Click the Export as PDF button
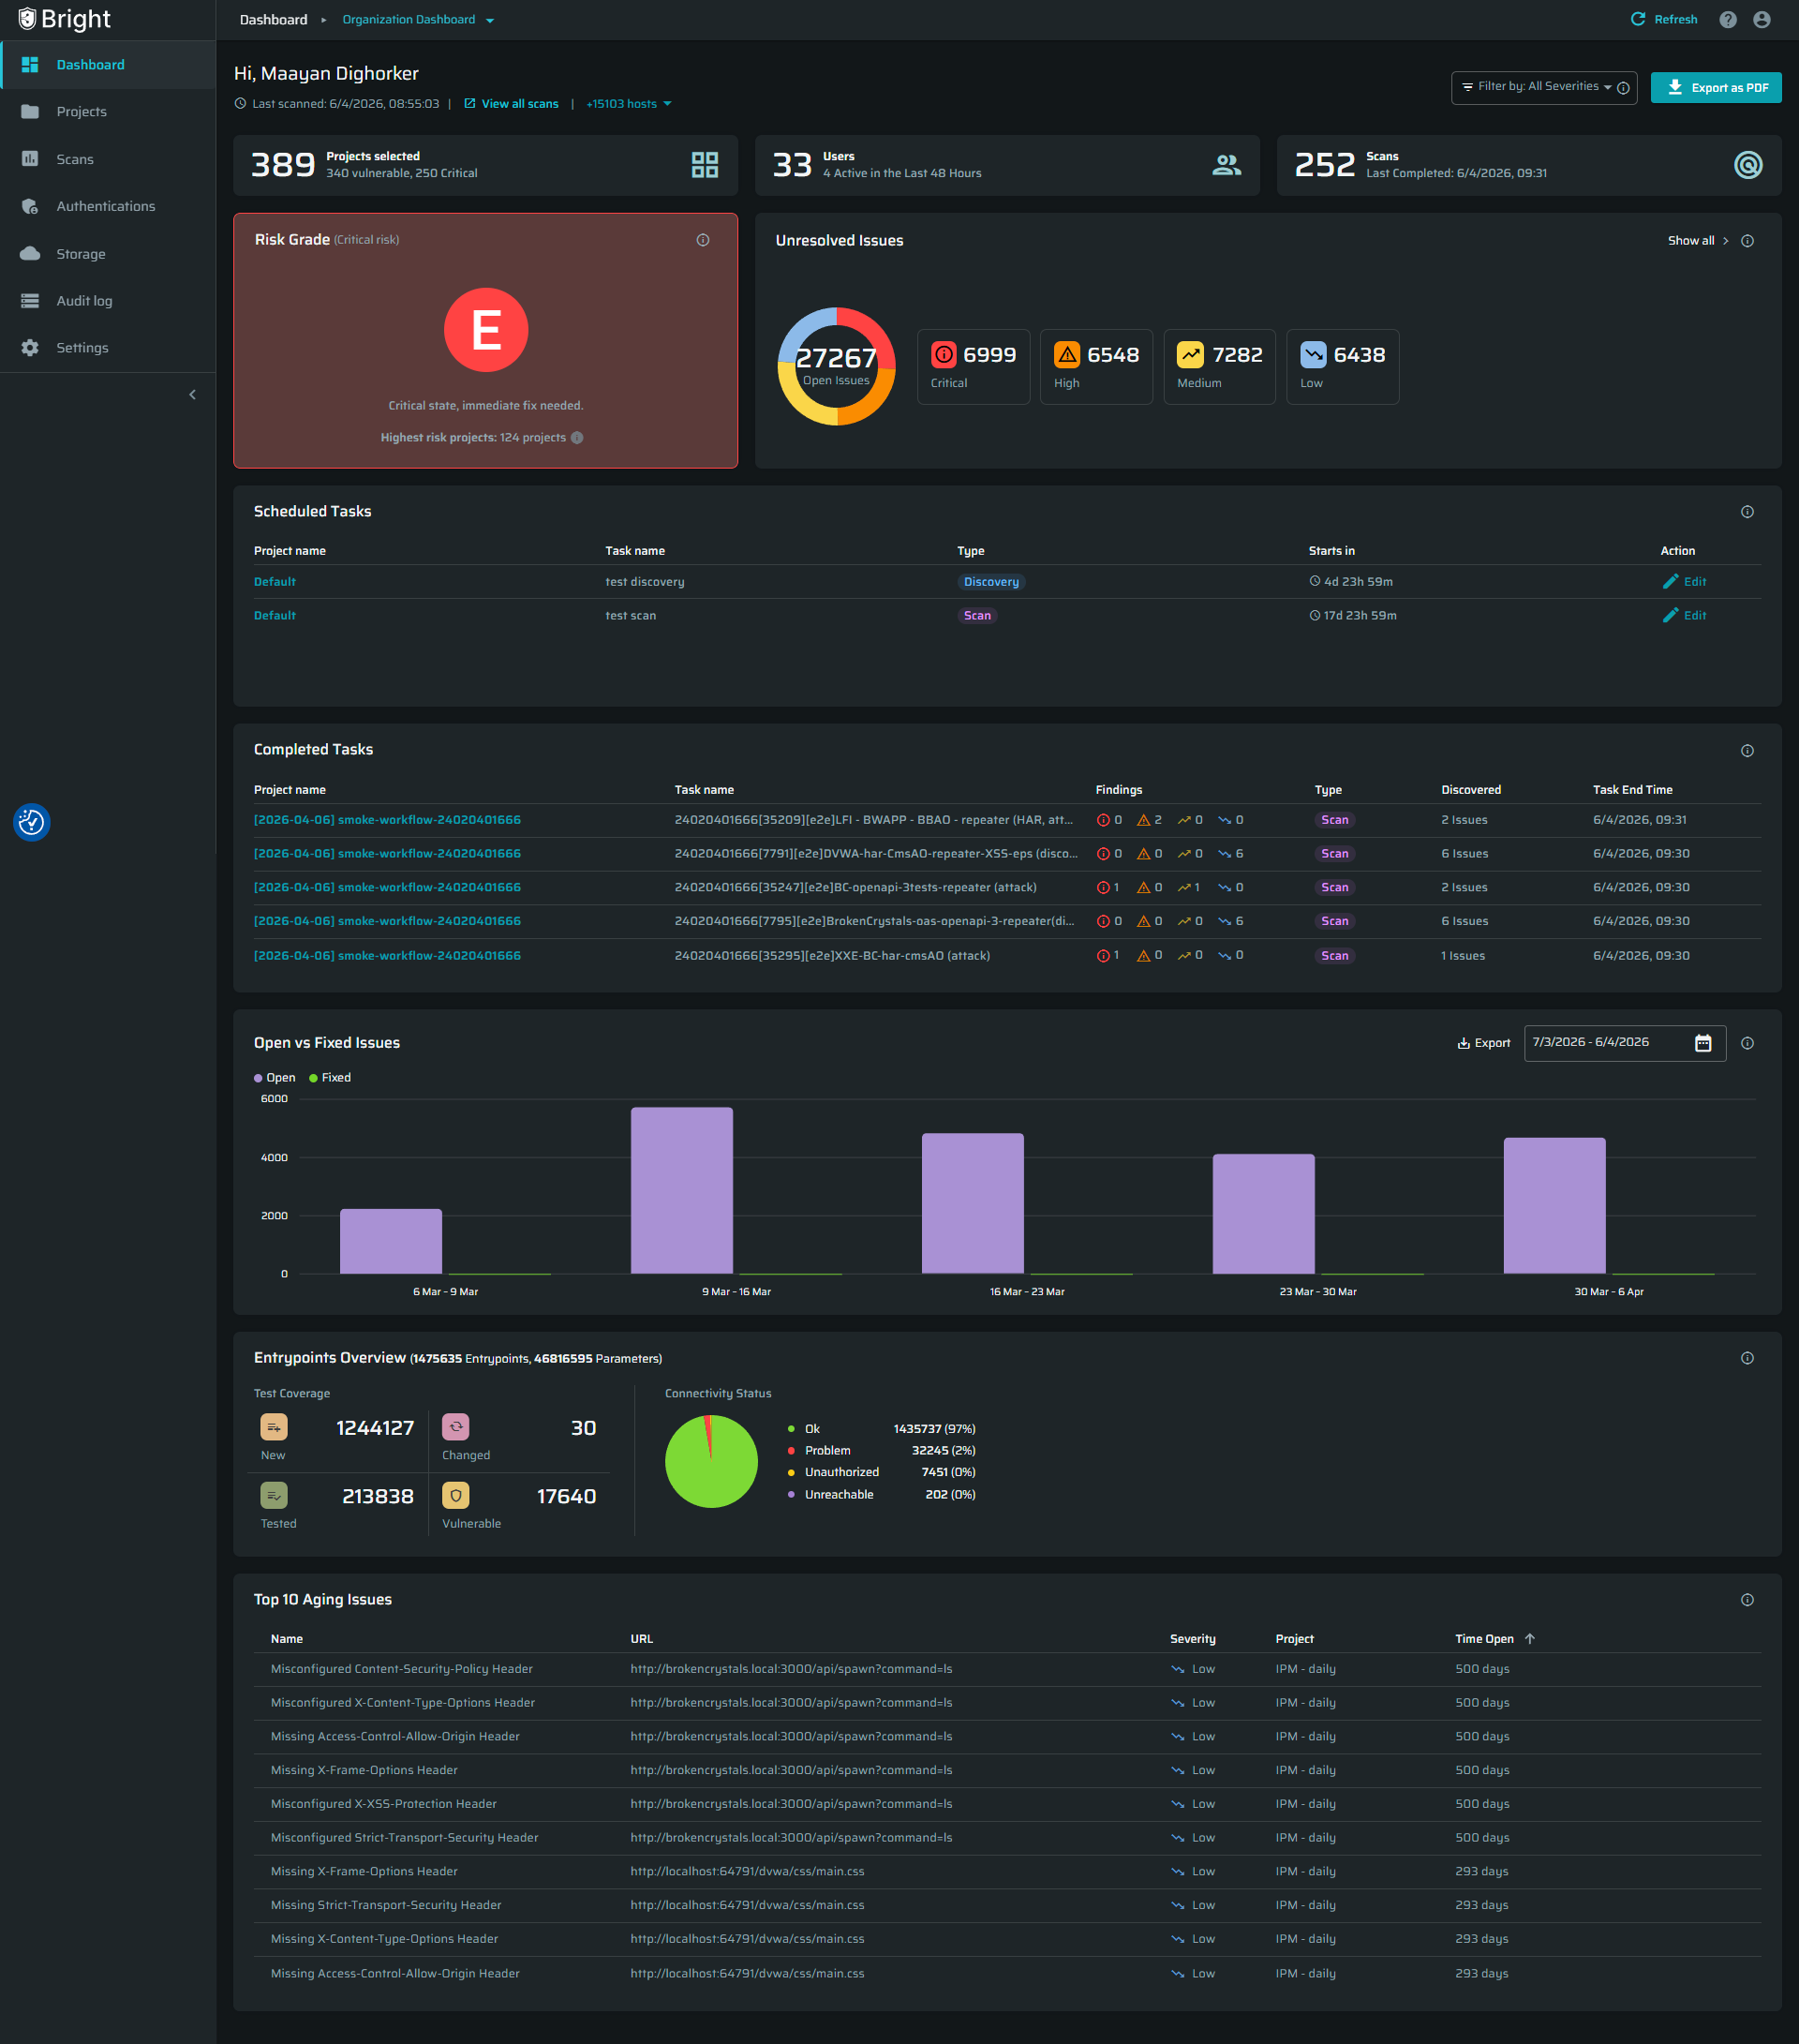The height and width of the screenshot is (2044, 1799). 1715,87
